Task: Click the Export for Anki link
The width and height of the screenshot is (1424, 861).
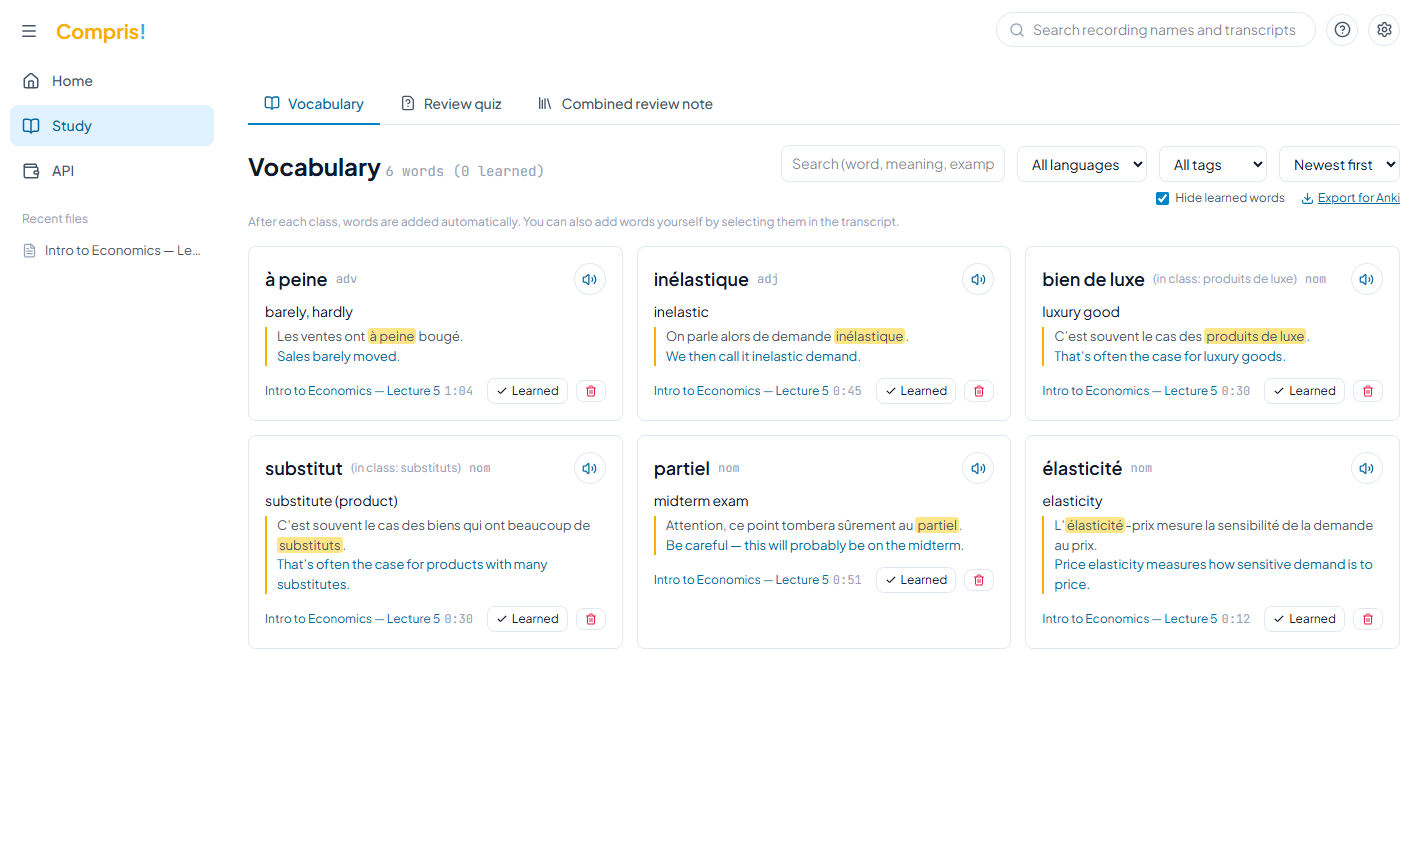Action: pos(1350,198)
